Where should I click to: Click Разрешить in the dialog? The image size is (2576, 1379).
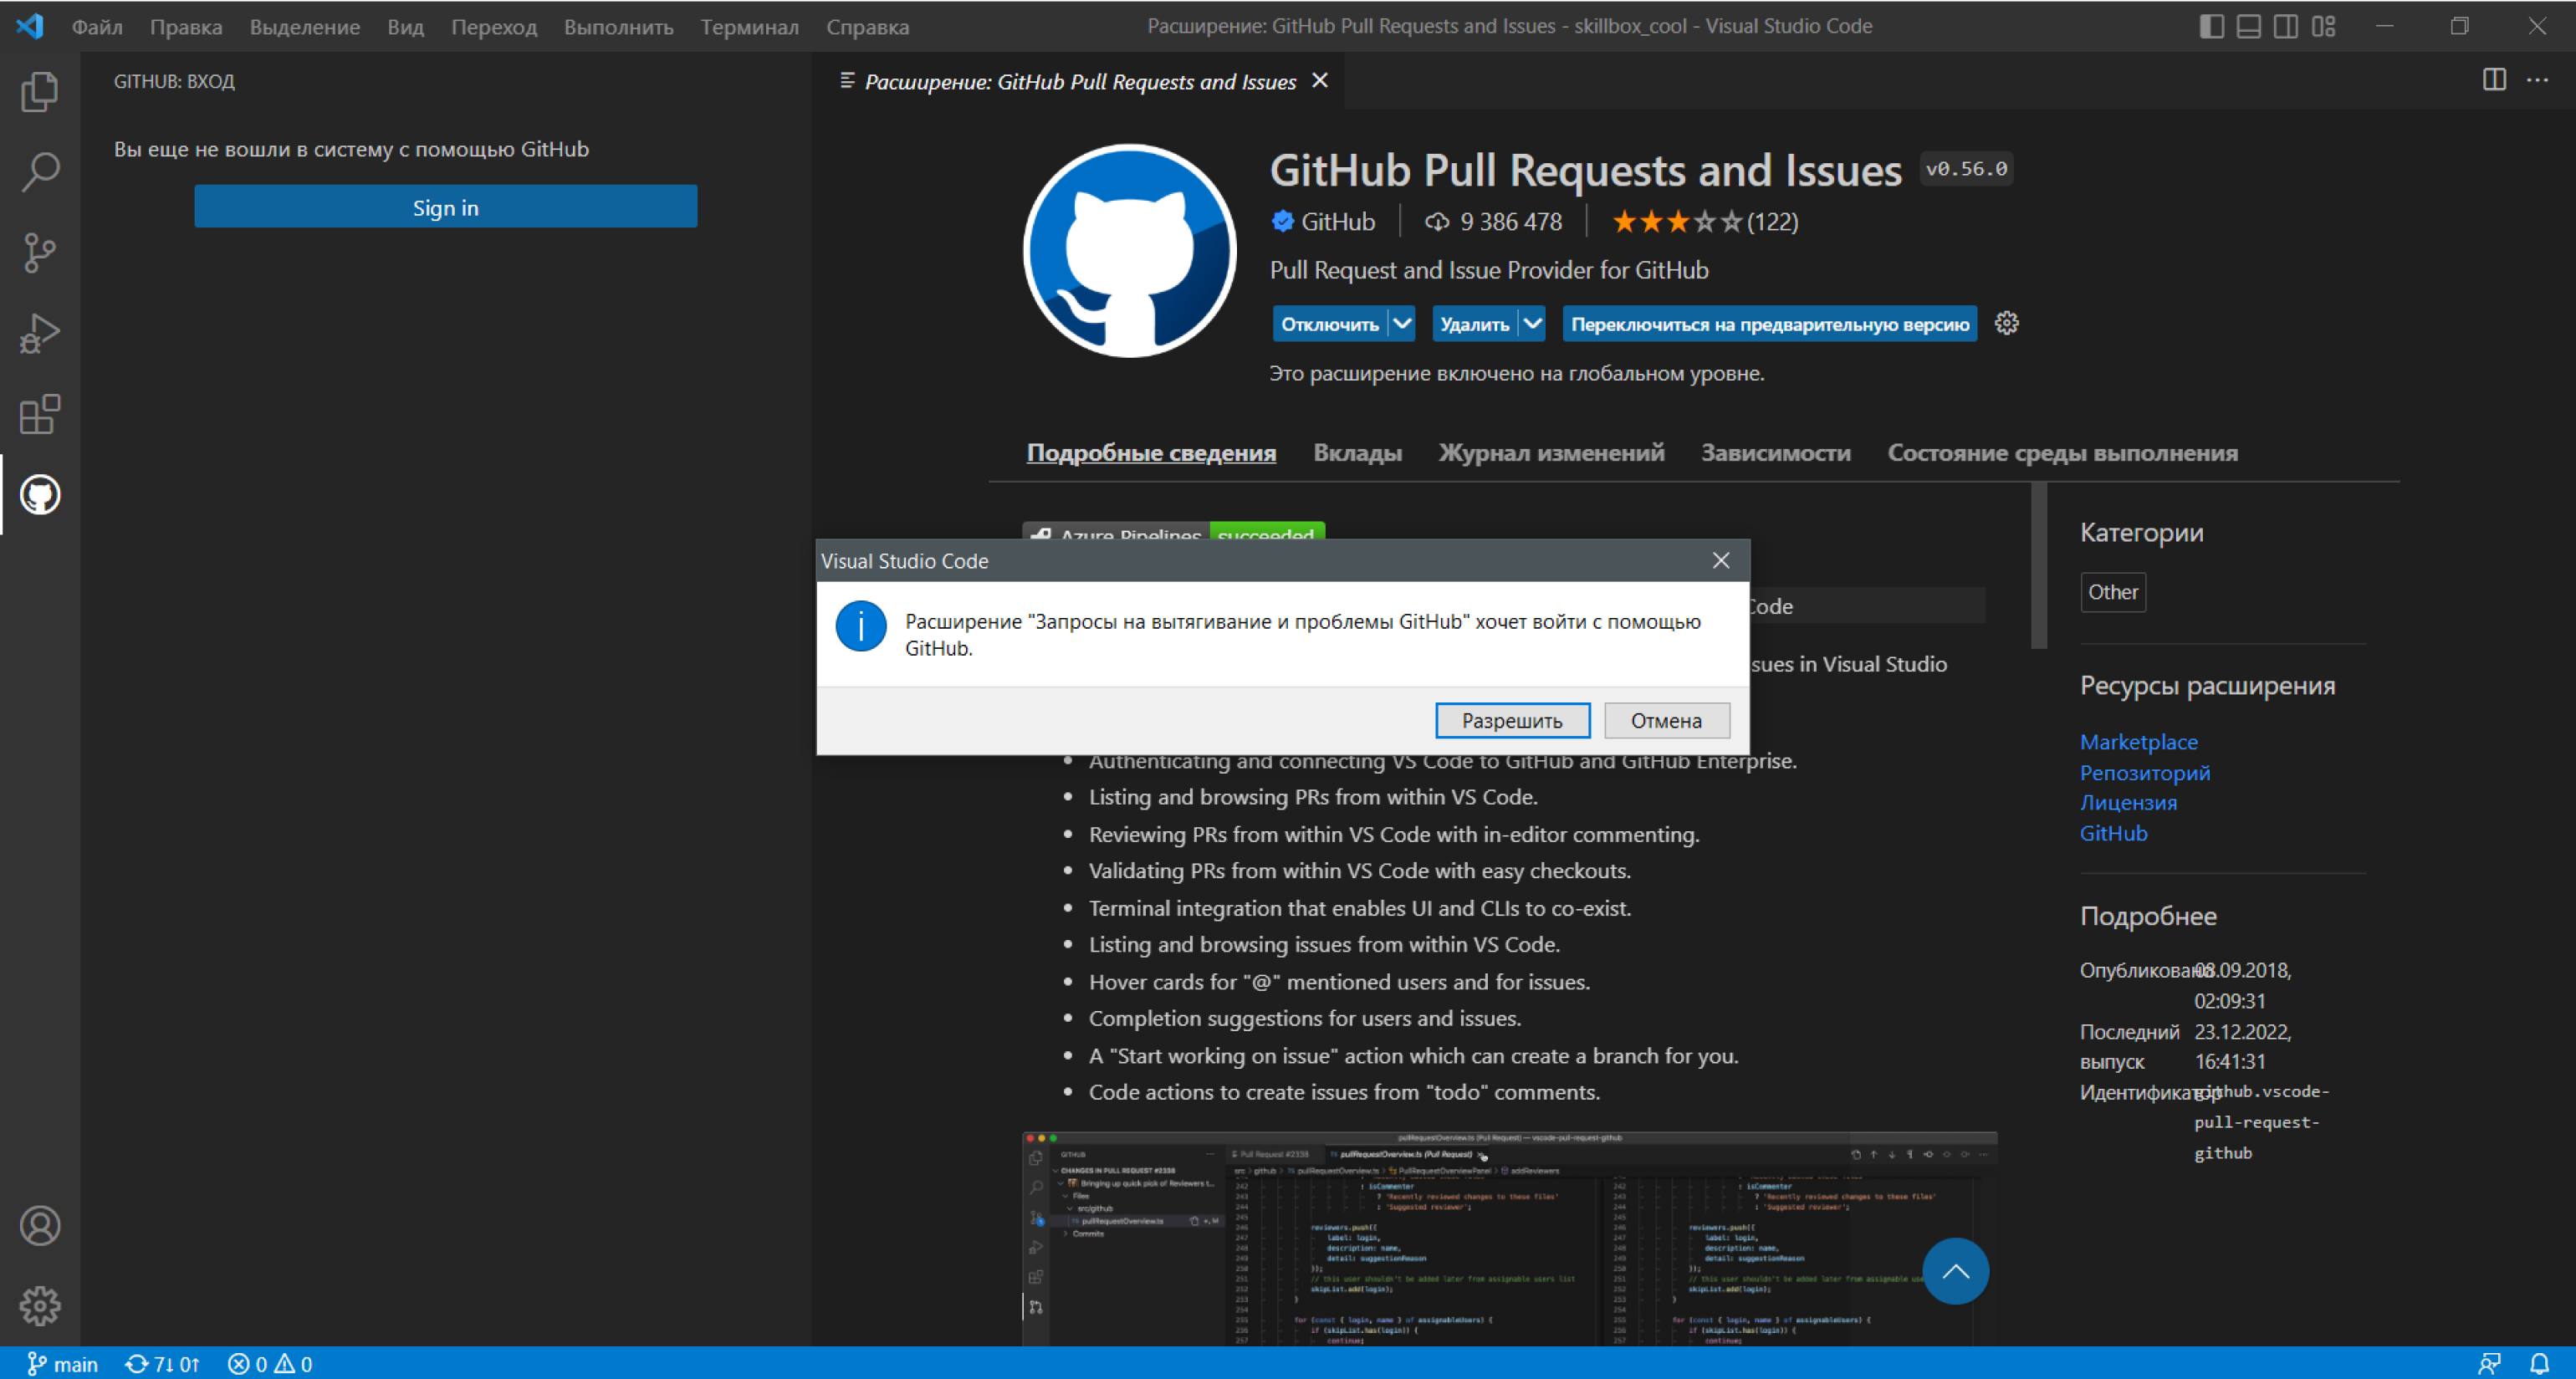(x=1512, y=720)
